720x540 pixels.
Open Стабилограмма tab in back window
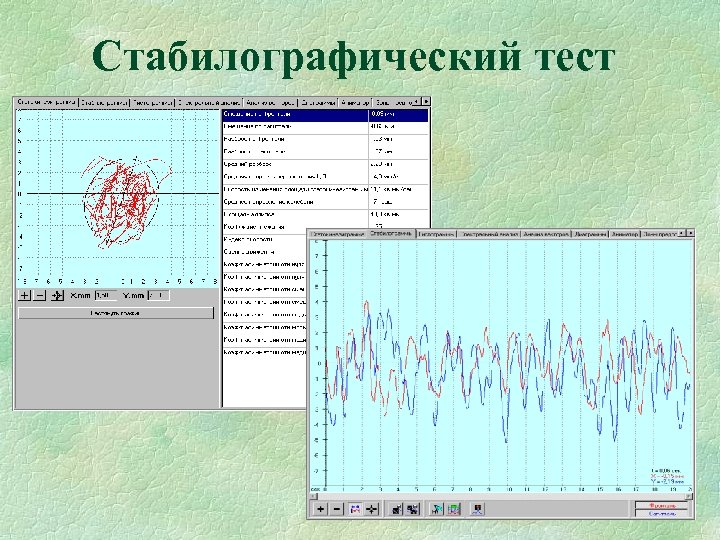104,102
